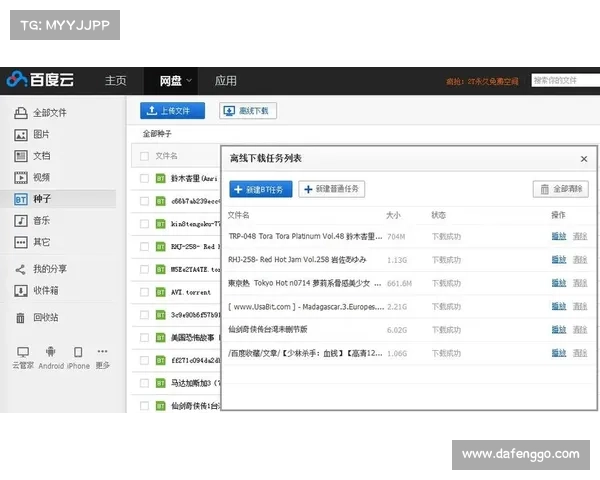Open 其它 category in sidebar
The width and height of the screenshot is (600, 480).
pyautogui.click(x=32, y=242)
